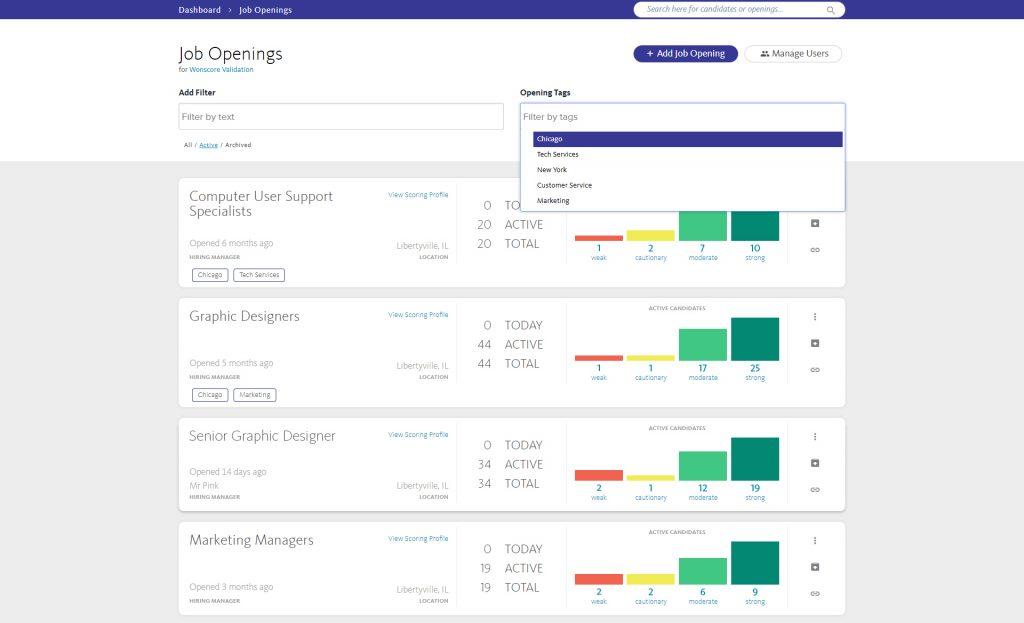
Task: Click archive icon on Senior Graphic Designer card
Action: (815, 463)
